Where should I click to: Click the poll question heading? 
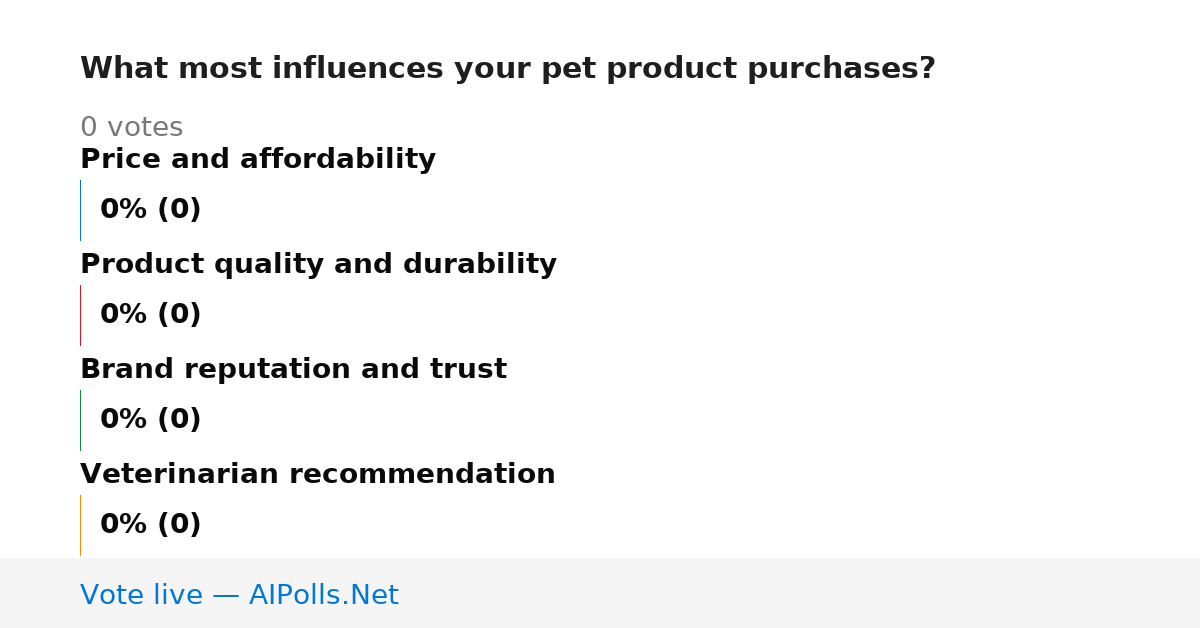pyautogui.click(x=508, y=69)
